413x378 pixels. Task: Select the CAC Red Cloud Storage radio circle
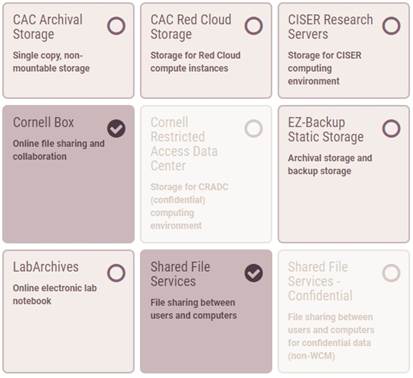tap(254, 26)
